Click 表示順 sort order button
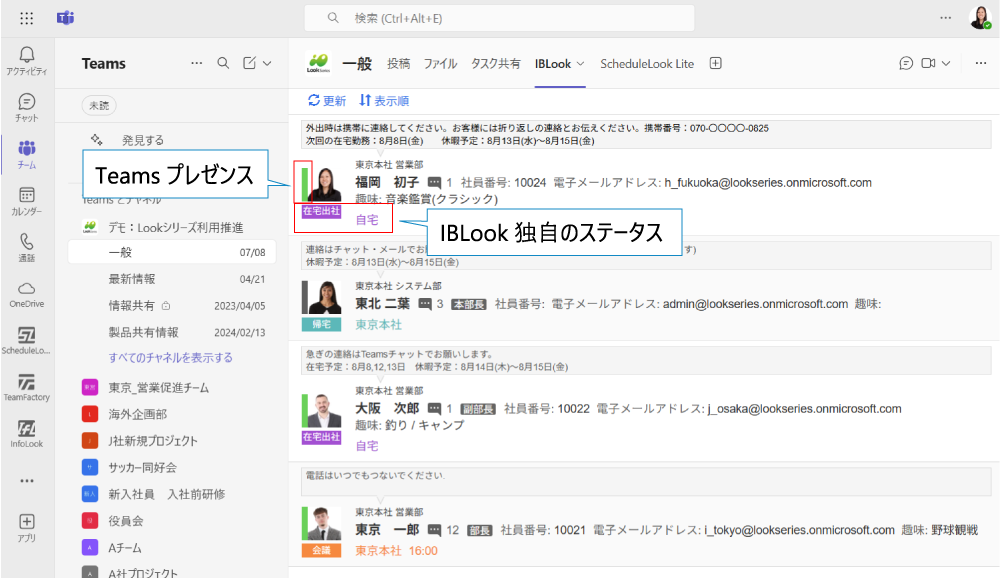Screen dimensions: 1000x578 tap(384, 101)
